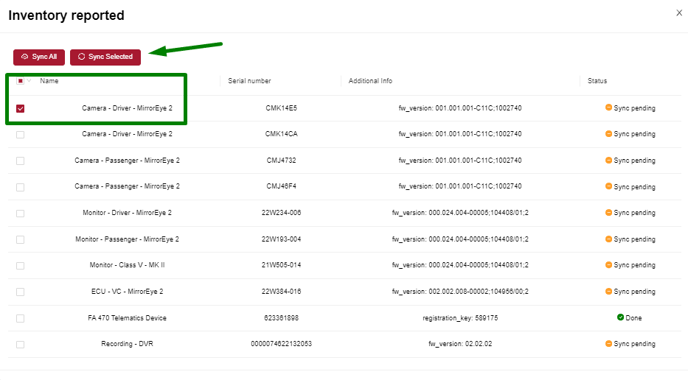
Task: Select checkbox for Monitor - Passenger - MirrorEye 2
Action: [x=20, y=240]
